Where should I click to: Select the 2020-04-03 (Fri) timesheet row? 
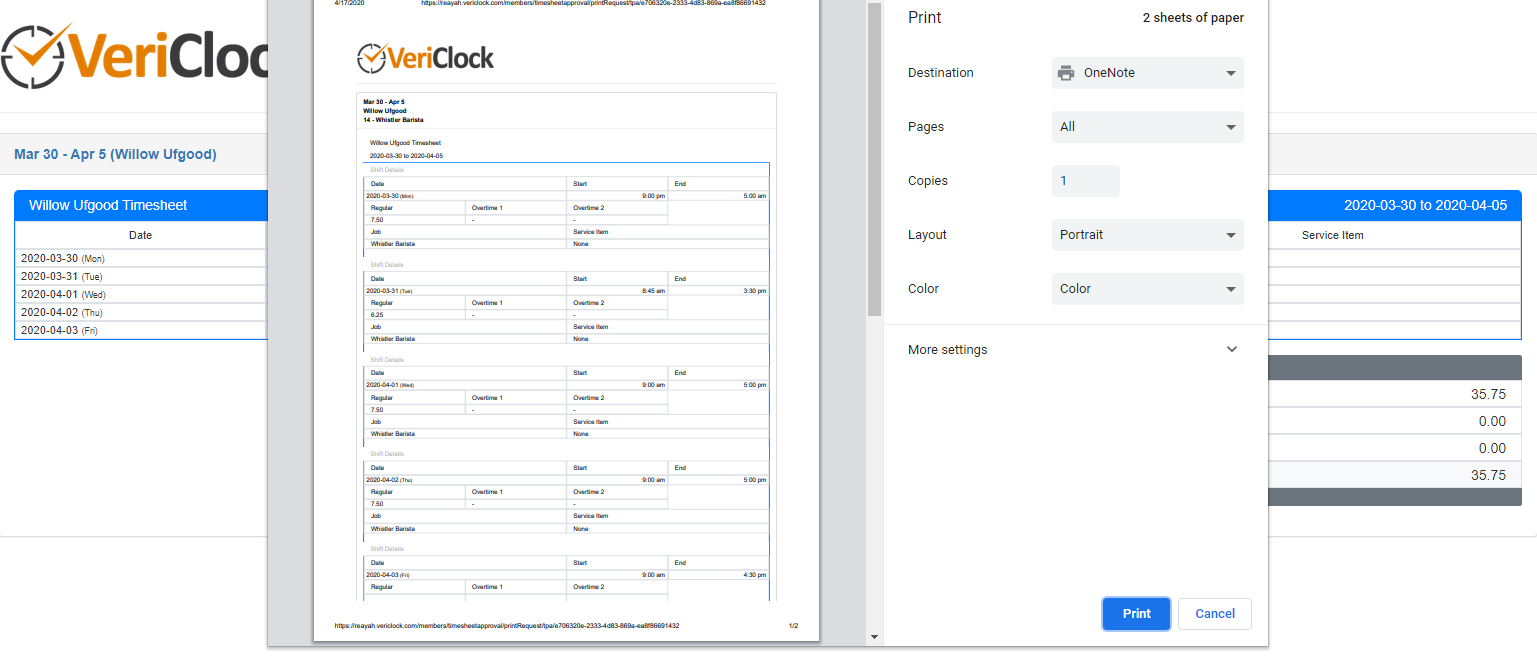(x=140, y=330)
